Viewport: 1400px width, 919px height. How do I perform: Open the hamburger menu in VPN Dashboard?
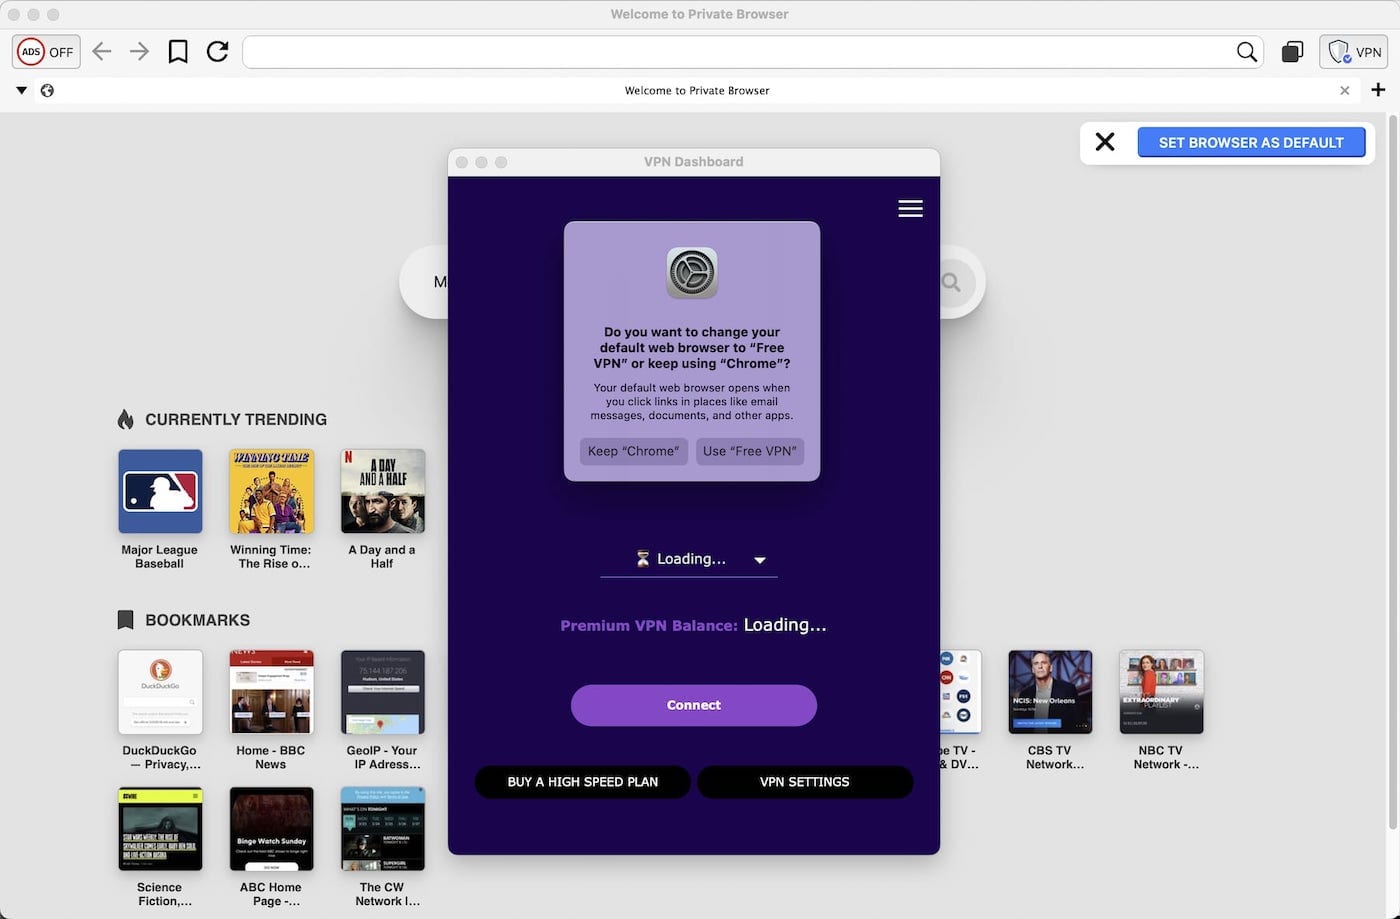pyautogui.click(x=910, y=208)
